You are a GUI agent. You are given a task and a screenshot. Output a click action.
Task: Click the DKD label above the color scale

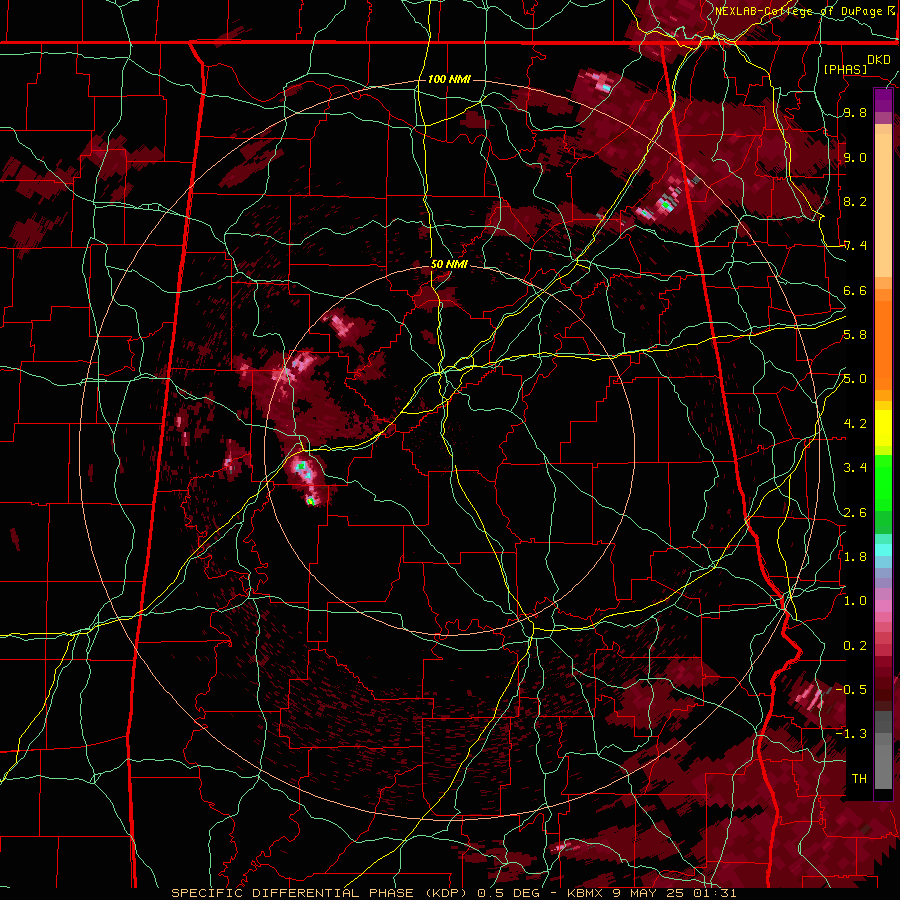(x=878, y=60)
